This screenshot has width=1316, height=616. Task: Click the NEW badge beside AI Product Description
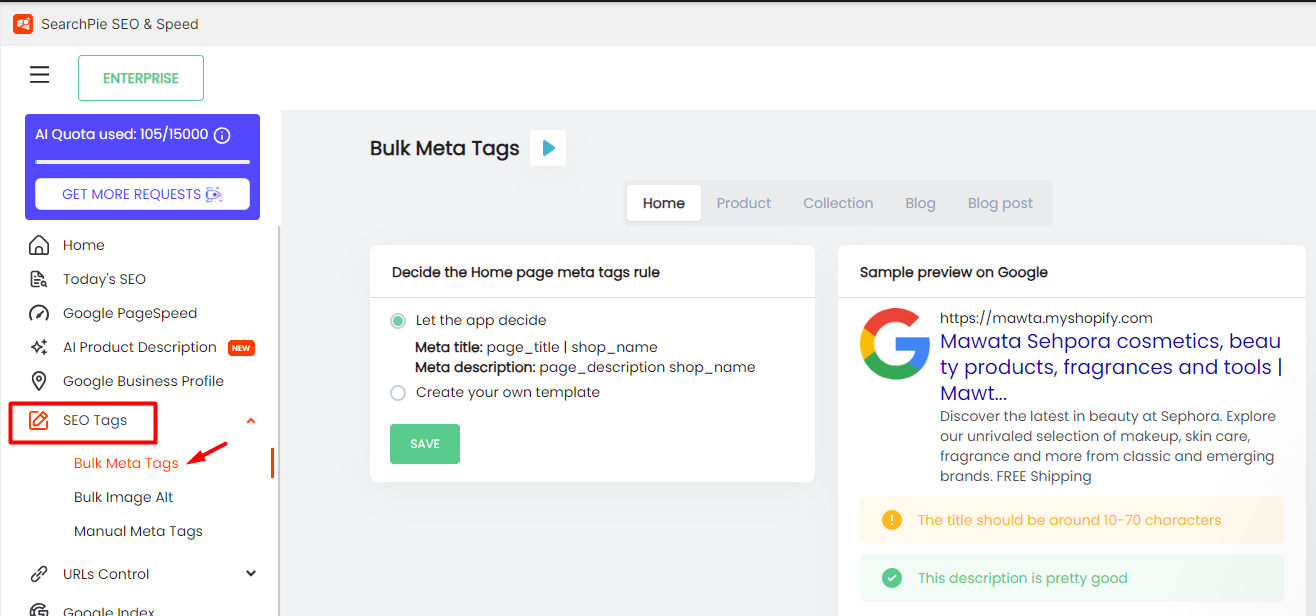(x=241, y=348)
